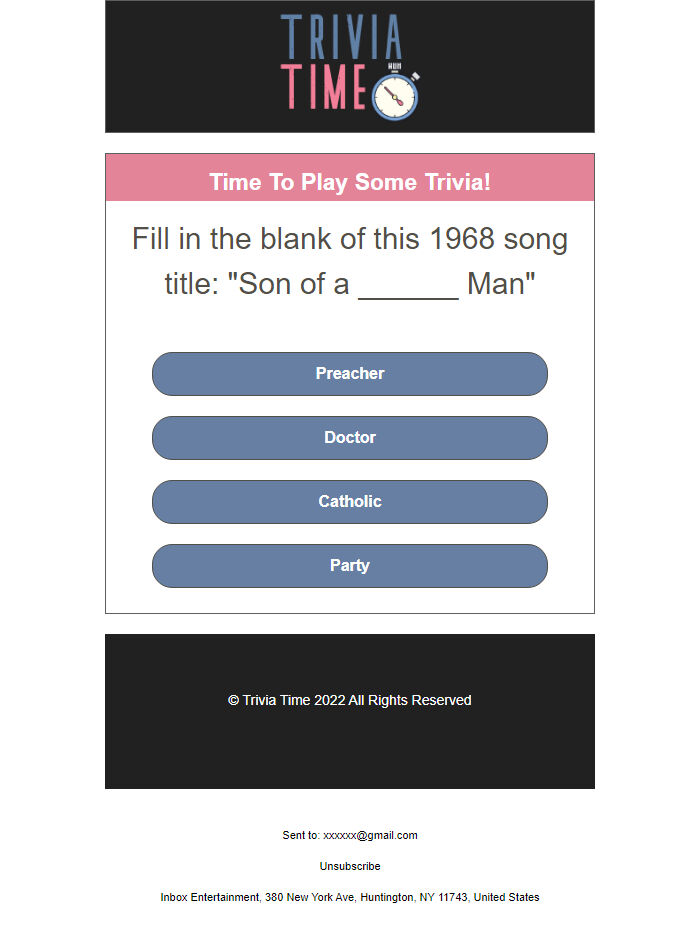Select the Trivia Time logo at the top
Screen dimensions: 700x943
[x=350, y=65]
